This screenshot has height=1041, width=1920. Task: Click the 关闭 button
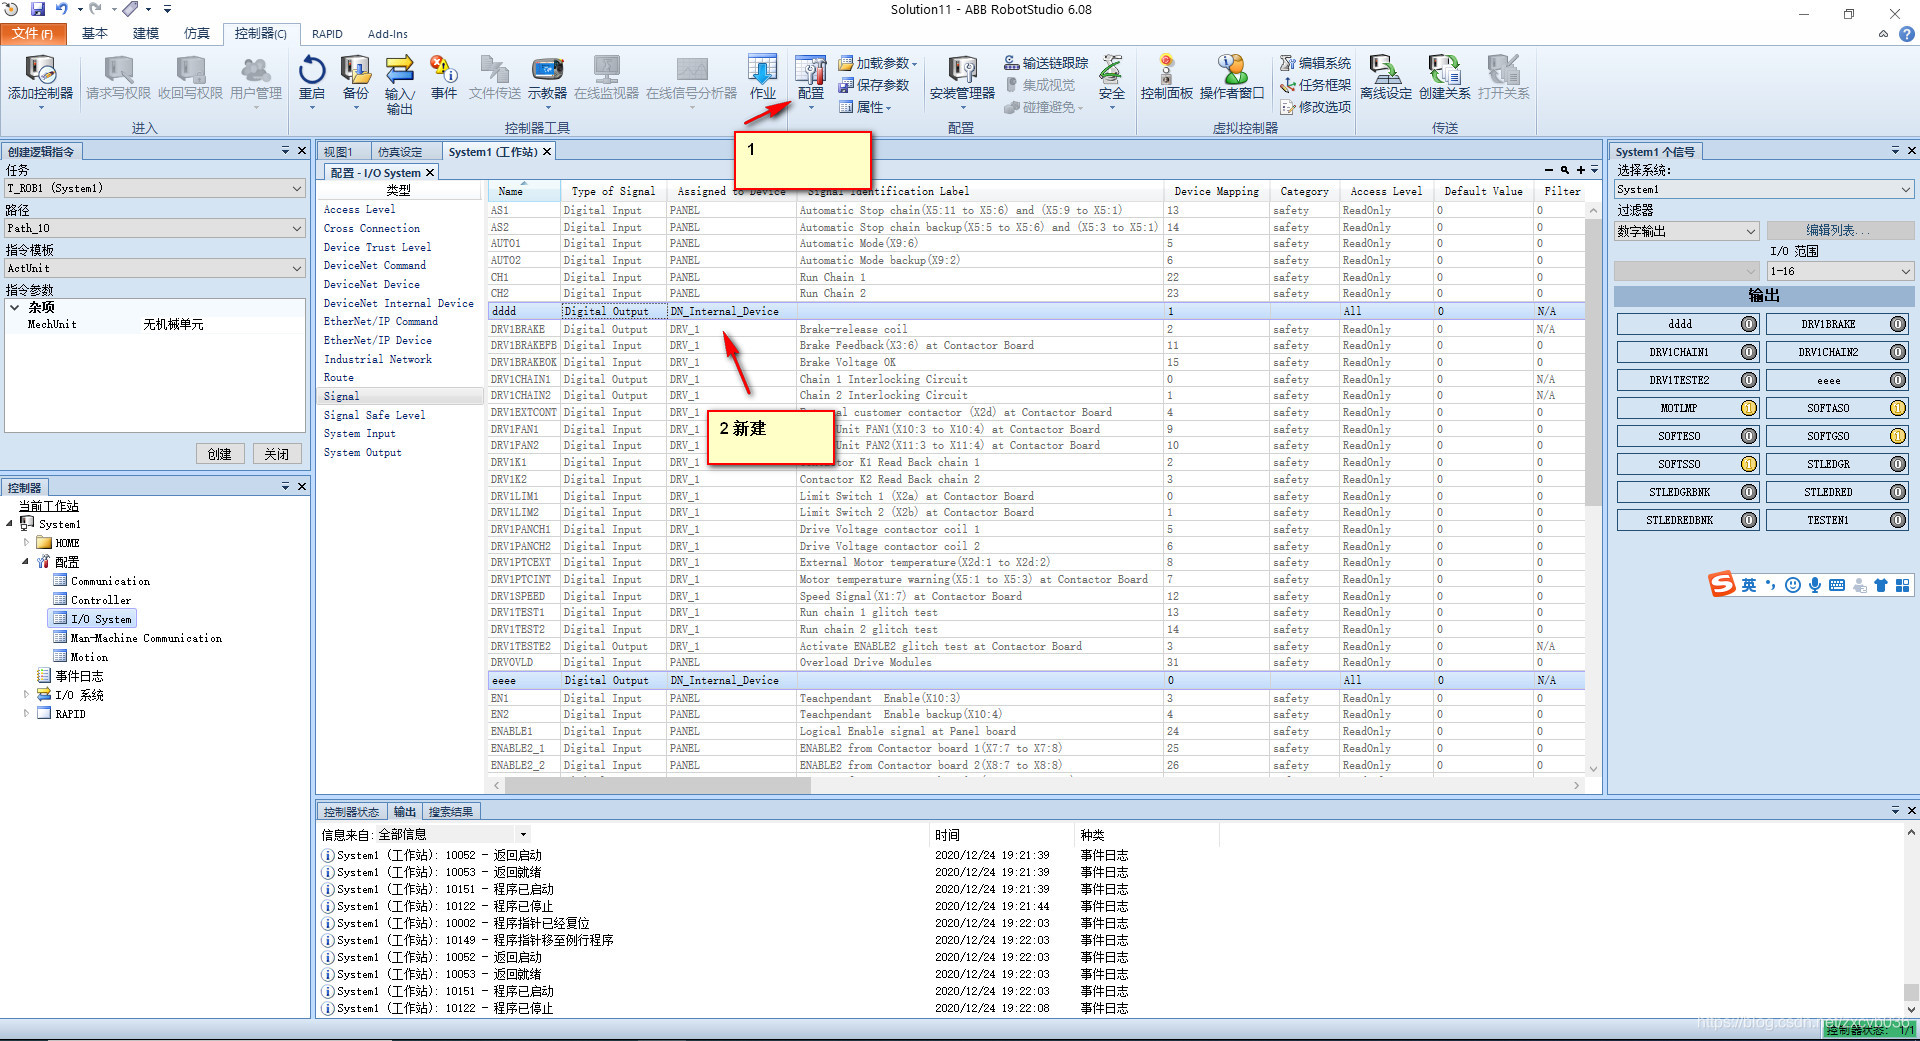(277, 454)
